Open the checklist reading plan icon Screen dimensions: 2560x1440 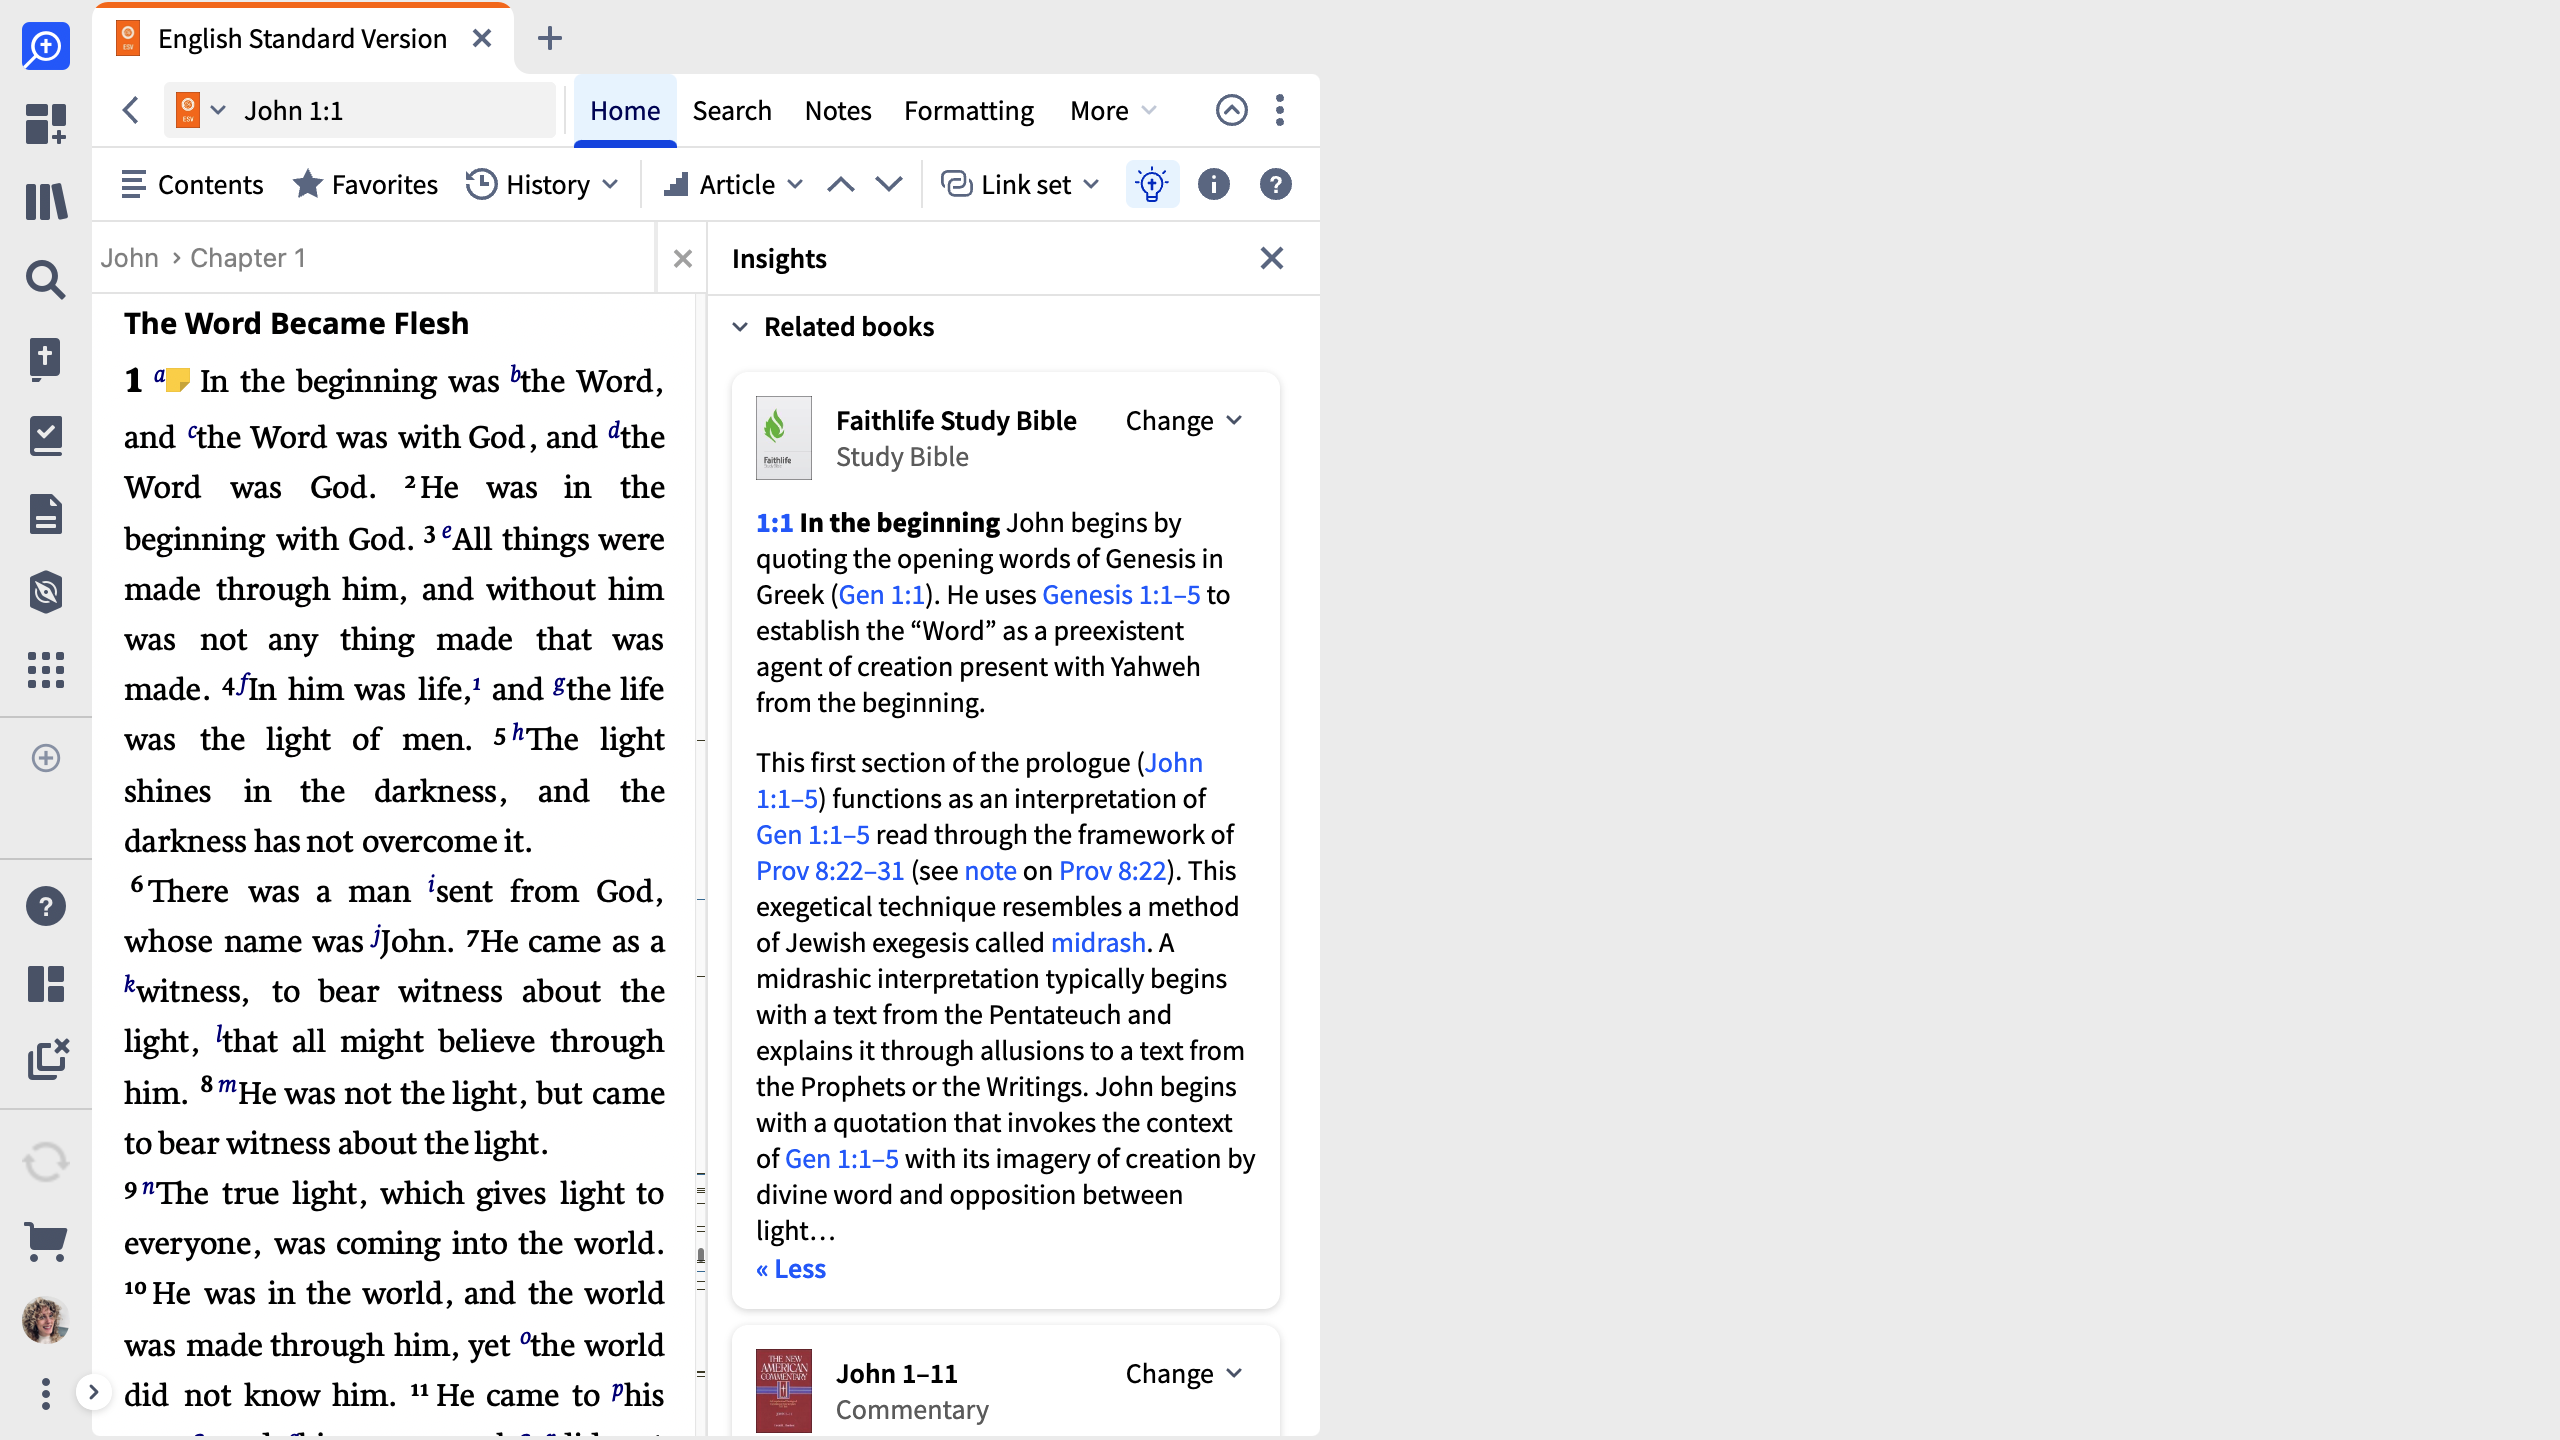coord(46,436)
